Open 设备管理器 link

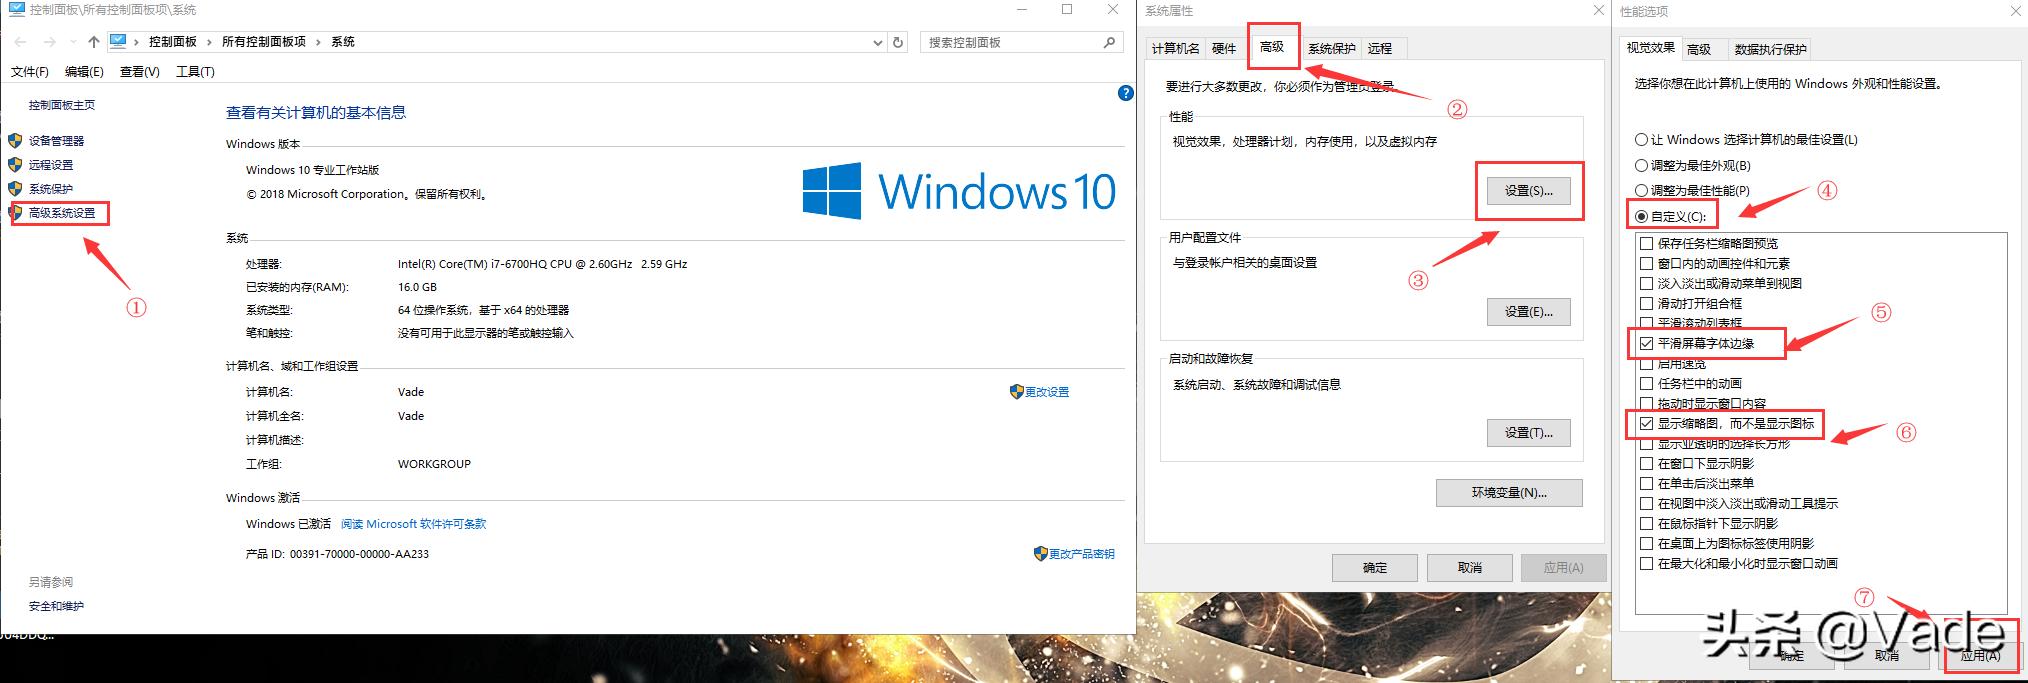(x=56, y=141)
